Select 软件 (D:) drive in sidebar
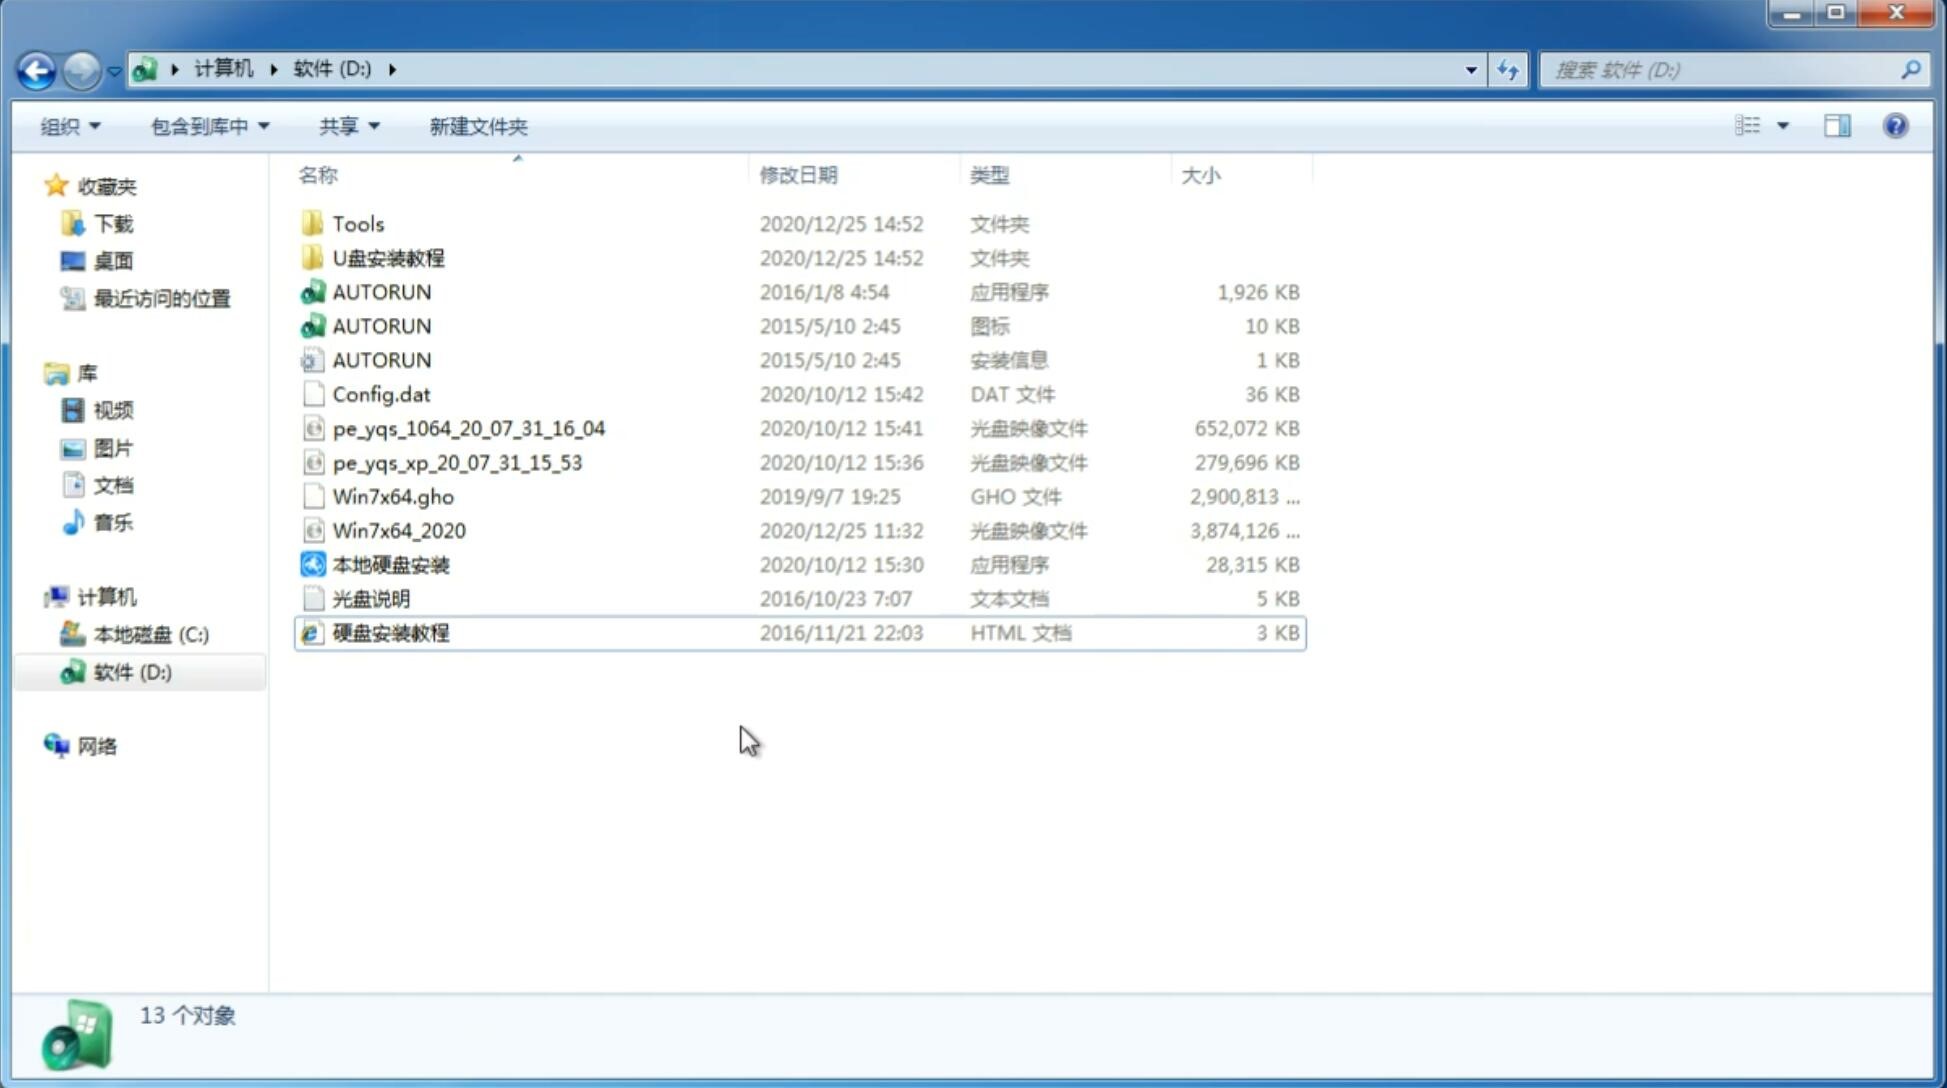 132,671
